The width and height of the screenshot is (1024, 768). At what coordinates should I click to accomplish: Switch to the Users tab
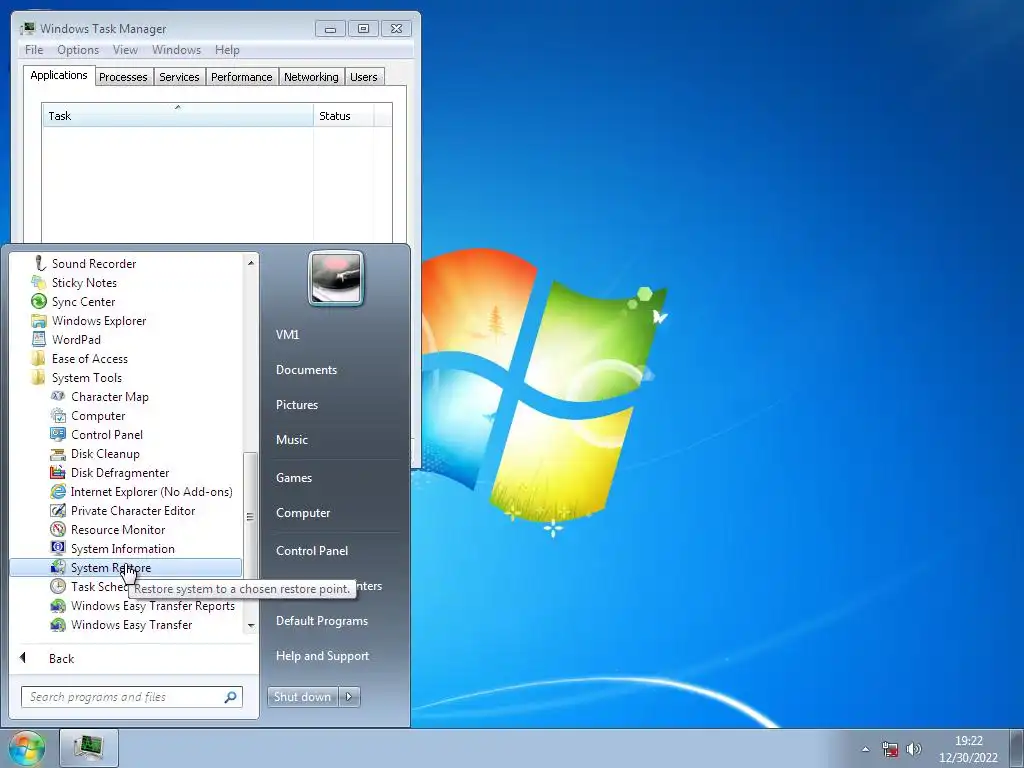pos(364,77)
